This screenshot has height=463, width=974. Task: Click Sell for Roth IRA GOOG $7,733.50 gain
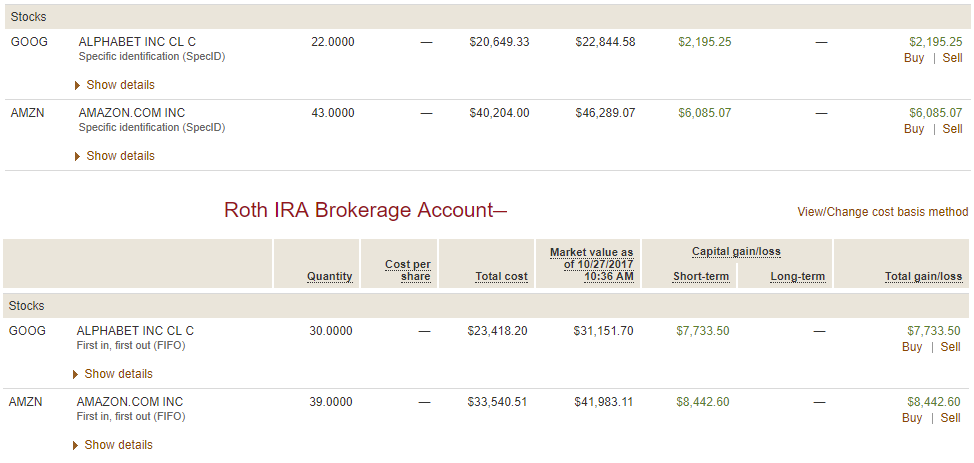click(950, 347)
